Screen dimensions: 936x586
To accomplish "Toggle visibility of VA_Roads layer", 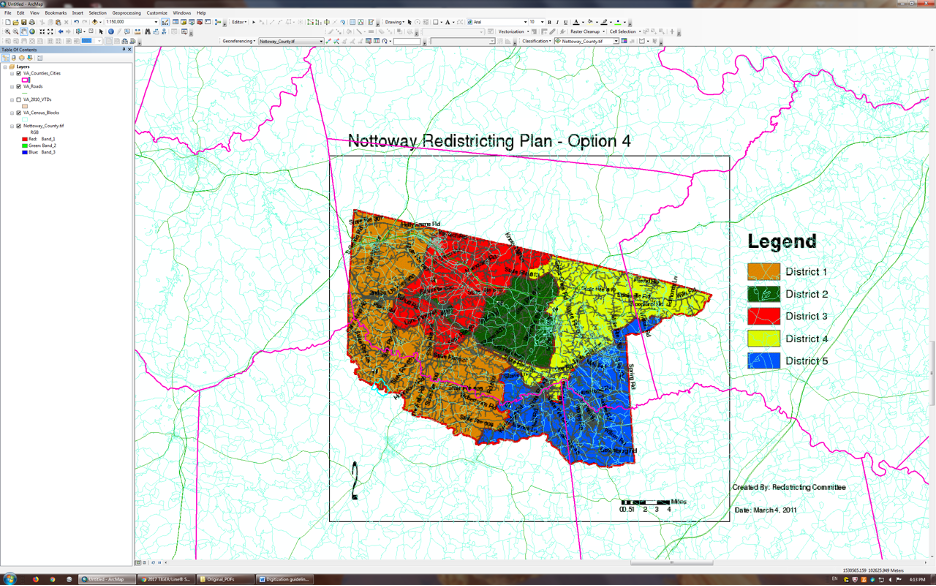I will (18, 87).
